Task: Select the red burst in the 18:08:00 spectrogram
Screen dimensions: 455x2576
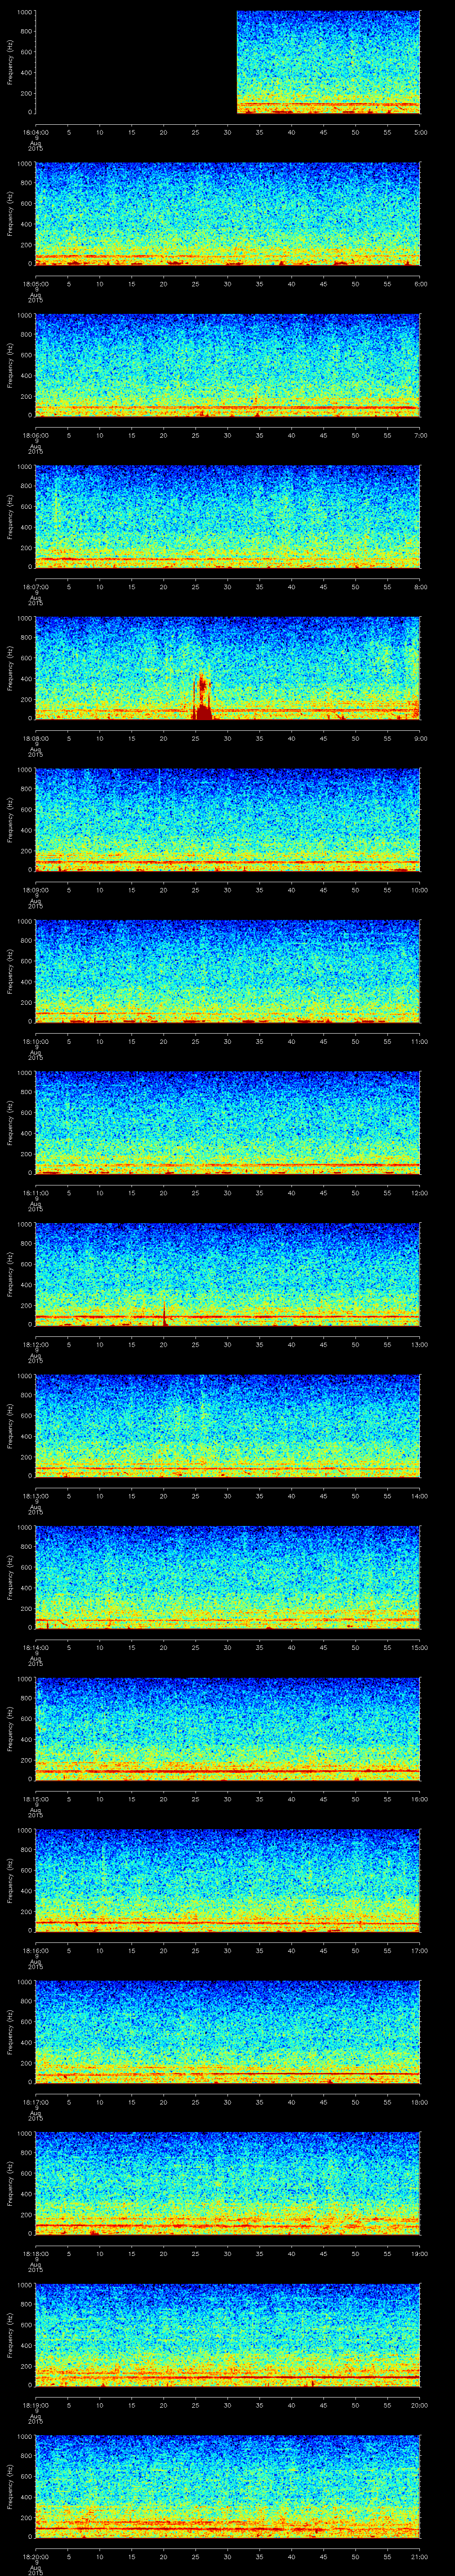Action: pyautogui.click(x=202, y=696)
